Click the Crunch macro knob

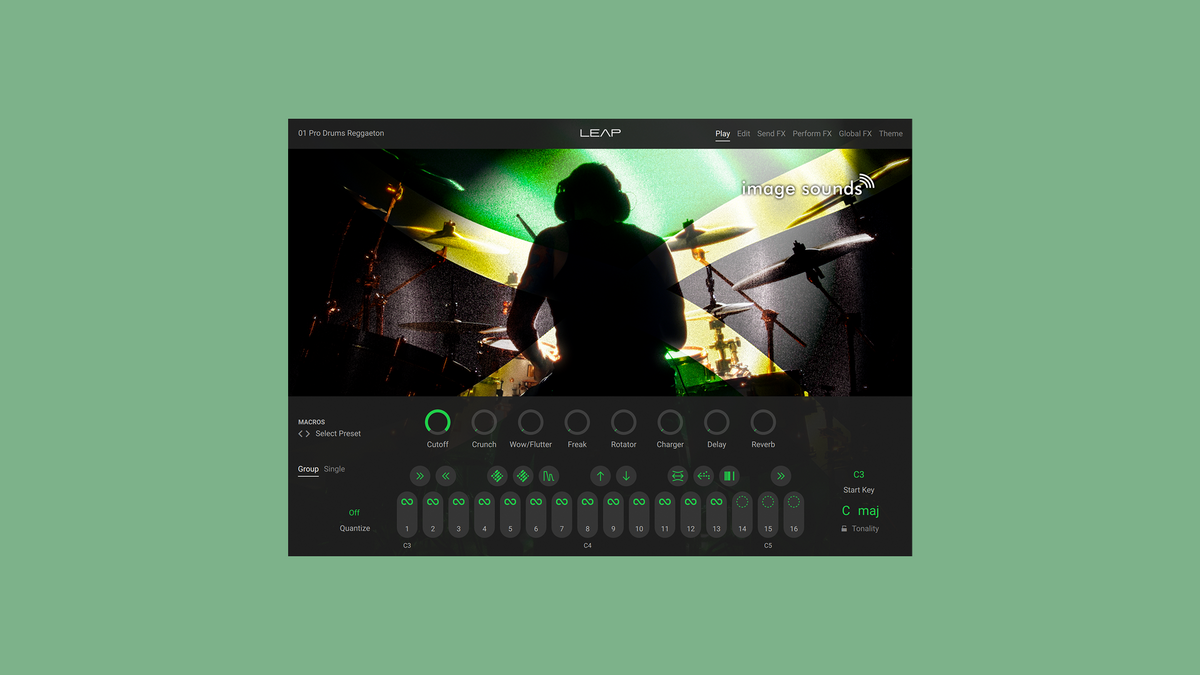[484, 422]
